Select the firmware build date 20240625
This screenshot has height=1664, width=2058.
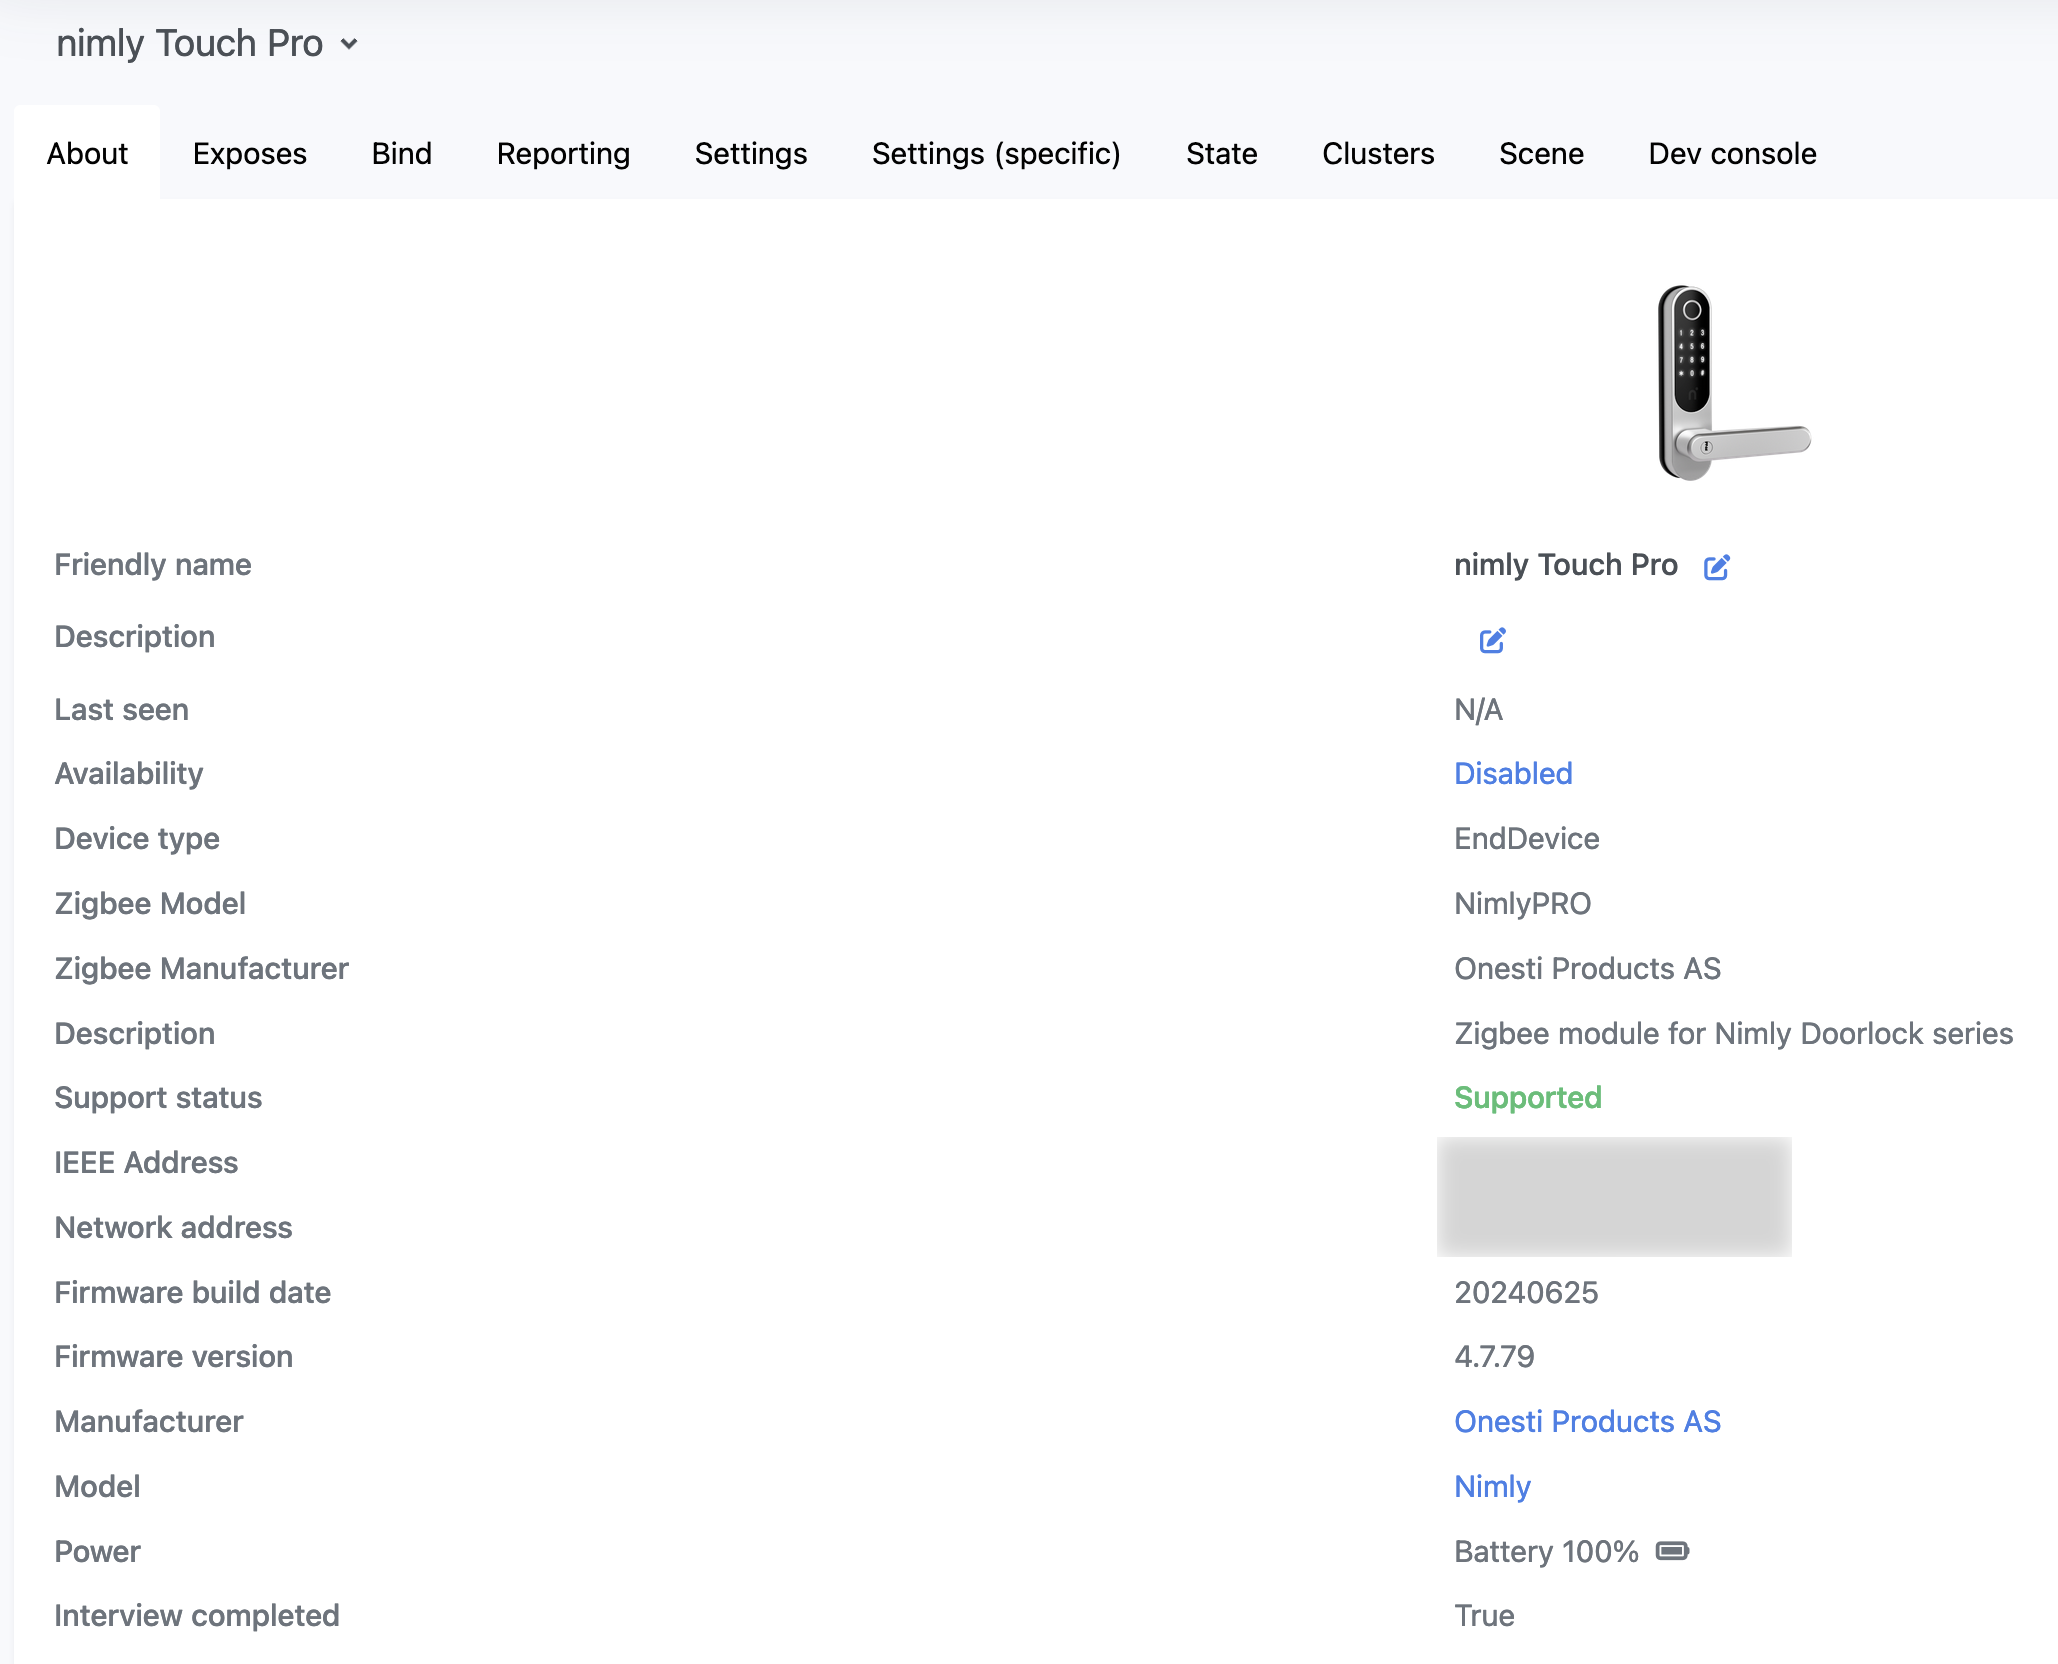point(1526,1292)
